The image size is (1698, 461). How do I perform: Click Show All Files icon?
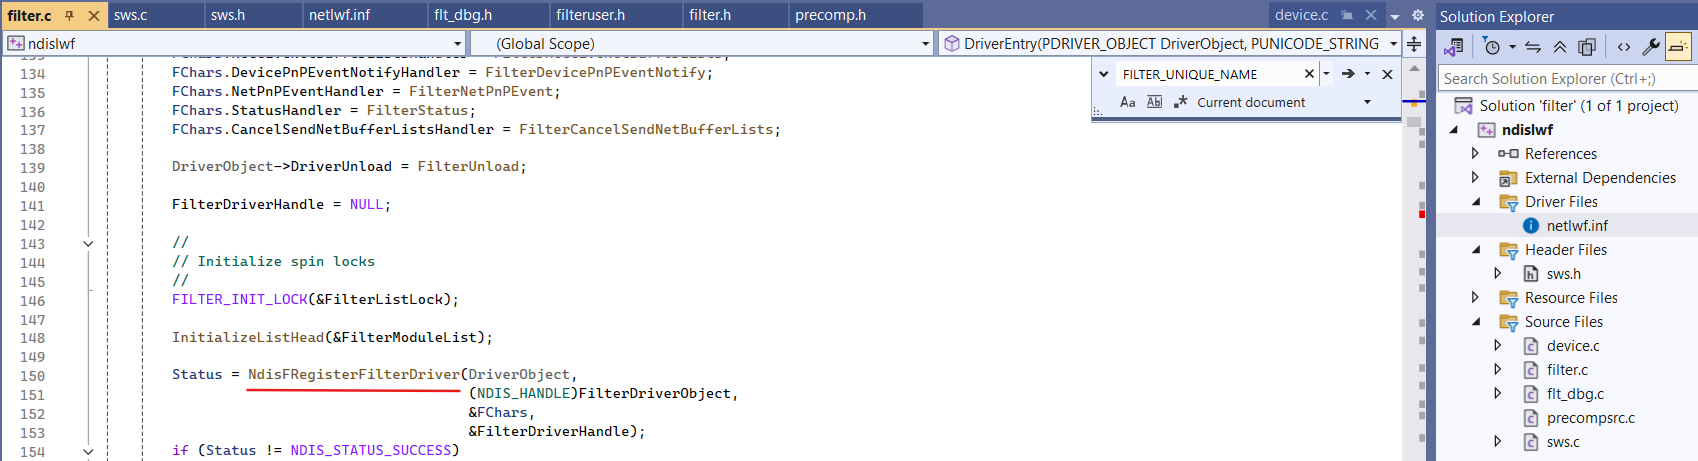[x=1587, y=47]
